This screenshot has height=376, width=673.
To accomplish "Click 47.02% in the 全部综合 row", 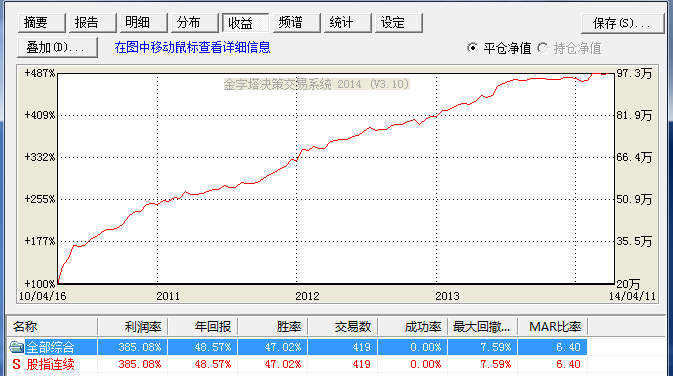I will point(282,347).
